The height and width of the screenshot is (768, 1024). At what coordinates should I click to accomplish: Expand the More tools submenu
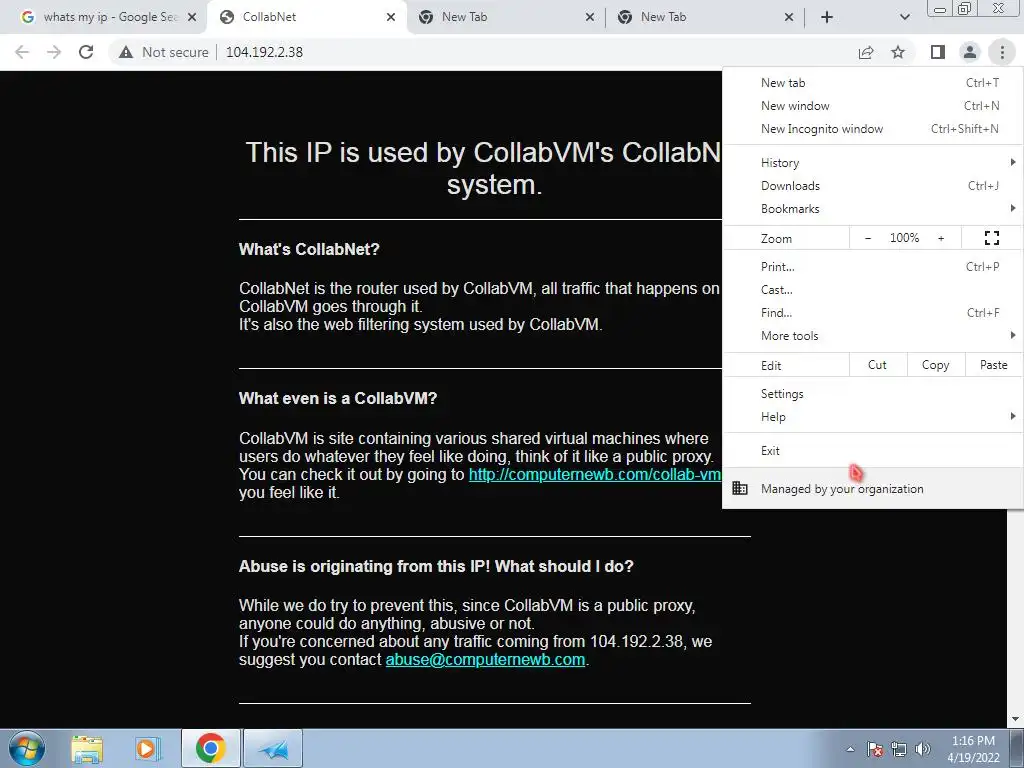tap(873, 336)
